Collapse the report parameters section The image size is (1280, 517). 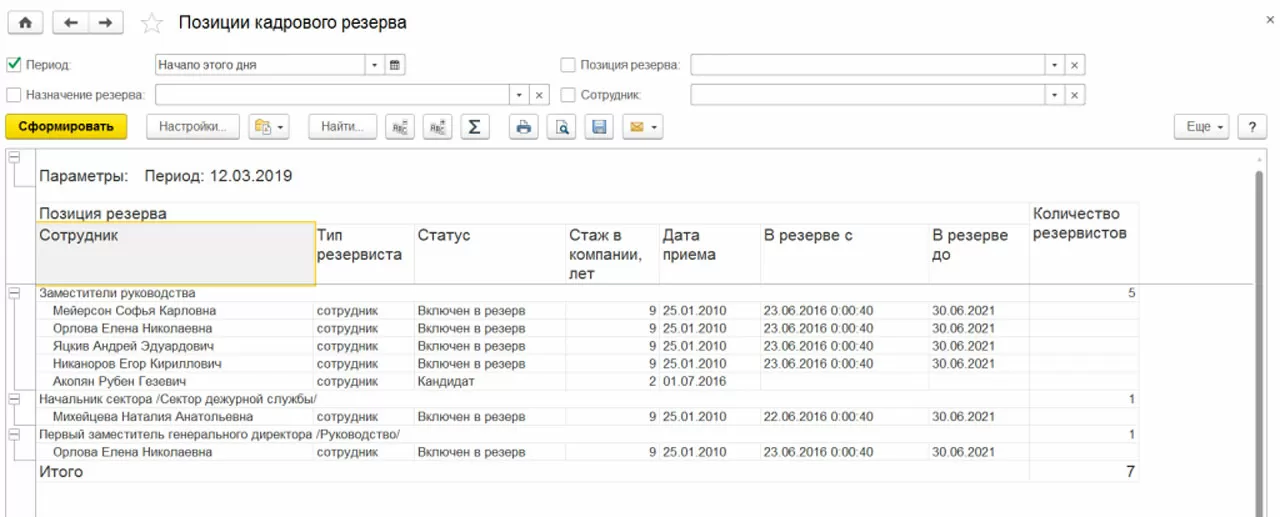point(14,158)
